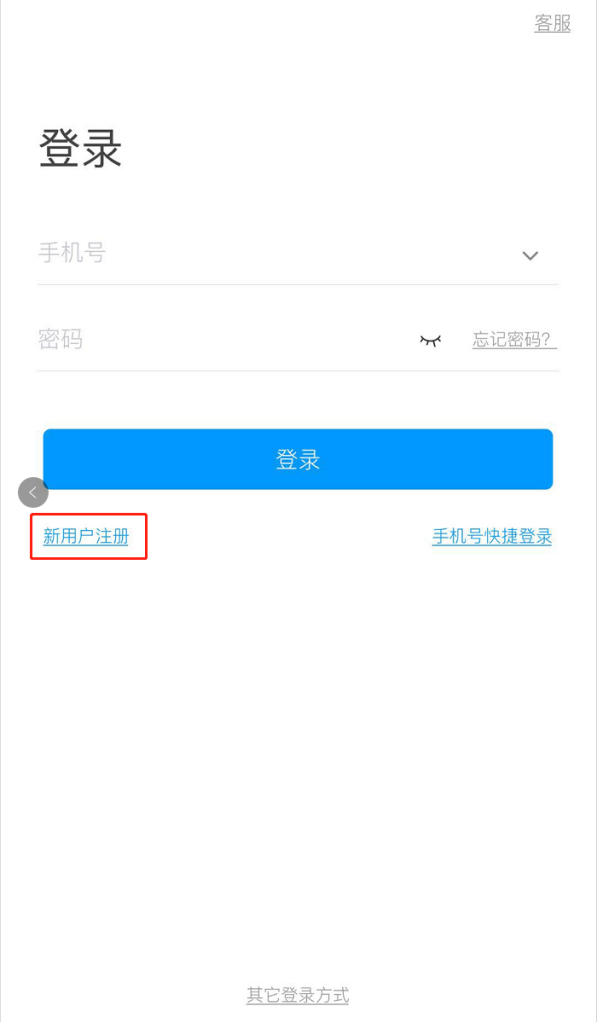This screenshot has height=1022, width=597.
Task: Toggle password visibility with the closed-eye icon
Action: click(430, 340)
